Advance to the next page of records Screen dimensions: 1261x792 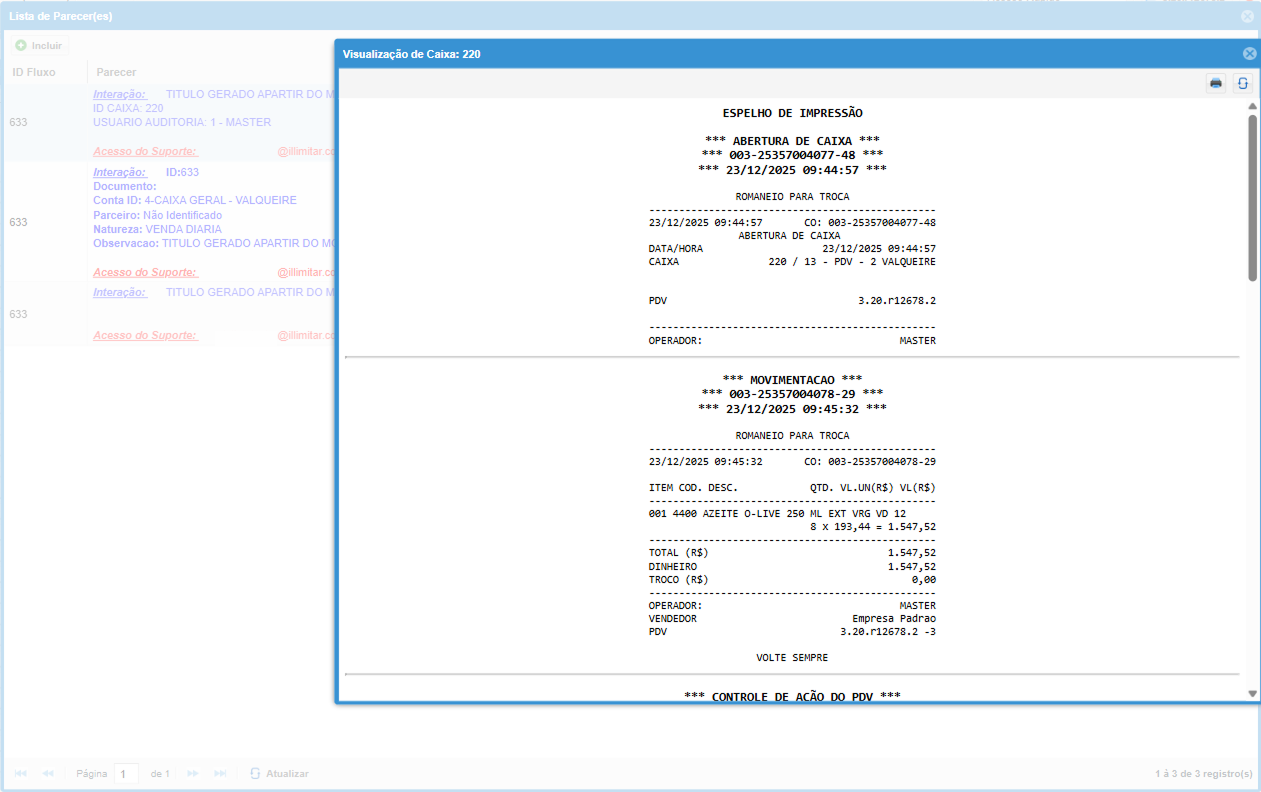[x=193, y=774]
